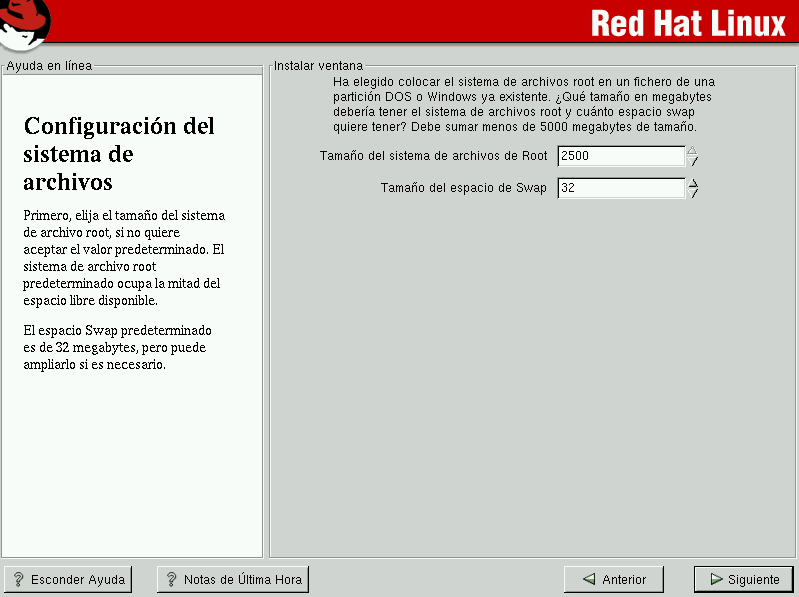
Task: Decrease the Root filesystem size with down arrow
Action: point(692,161)
